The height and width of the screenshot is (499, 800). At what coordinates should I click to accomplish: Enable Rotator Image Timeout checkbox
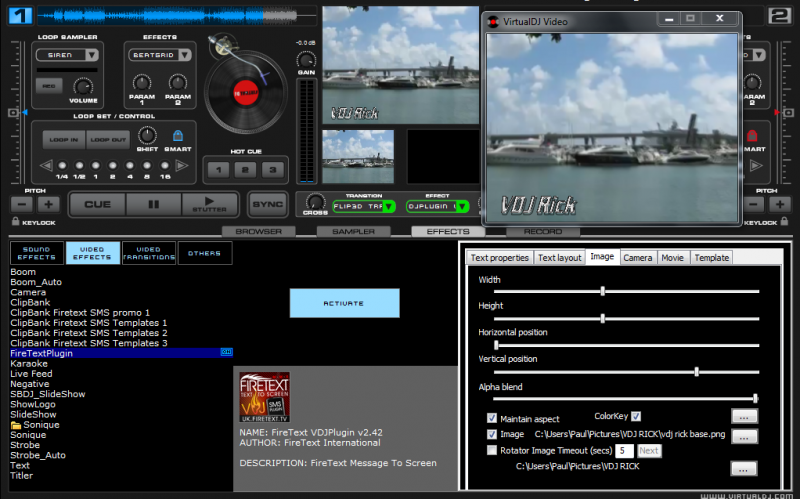point(492,450)
